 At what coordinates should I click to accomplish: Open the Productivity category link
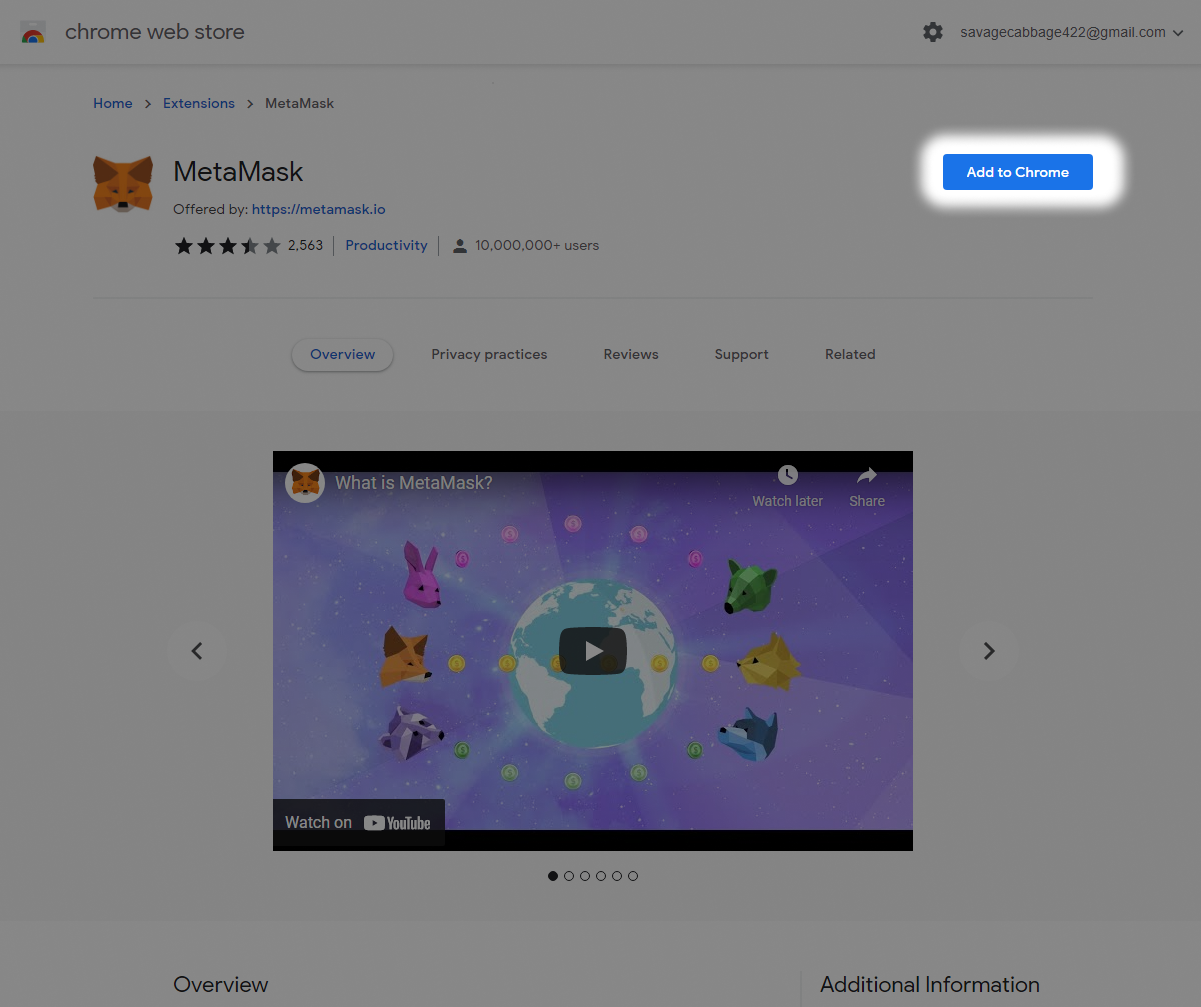coord(386,245)
